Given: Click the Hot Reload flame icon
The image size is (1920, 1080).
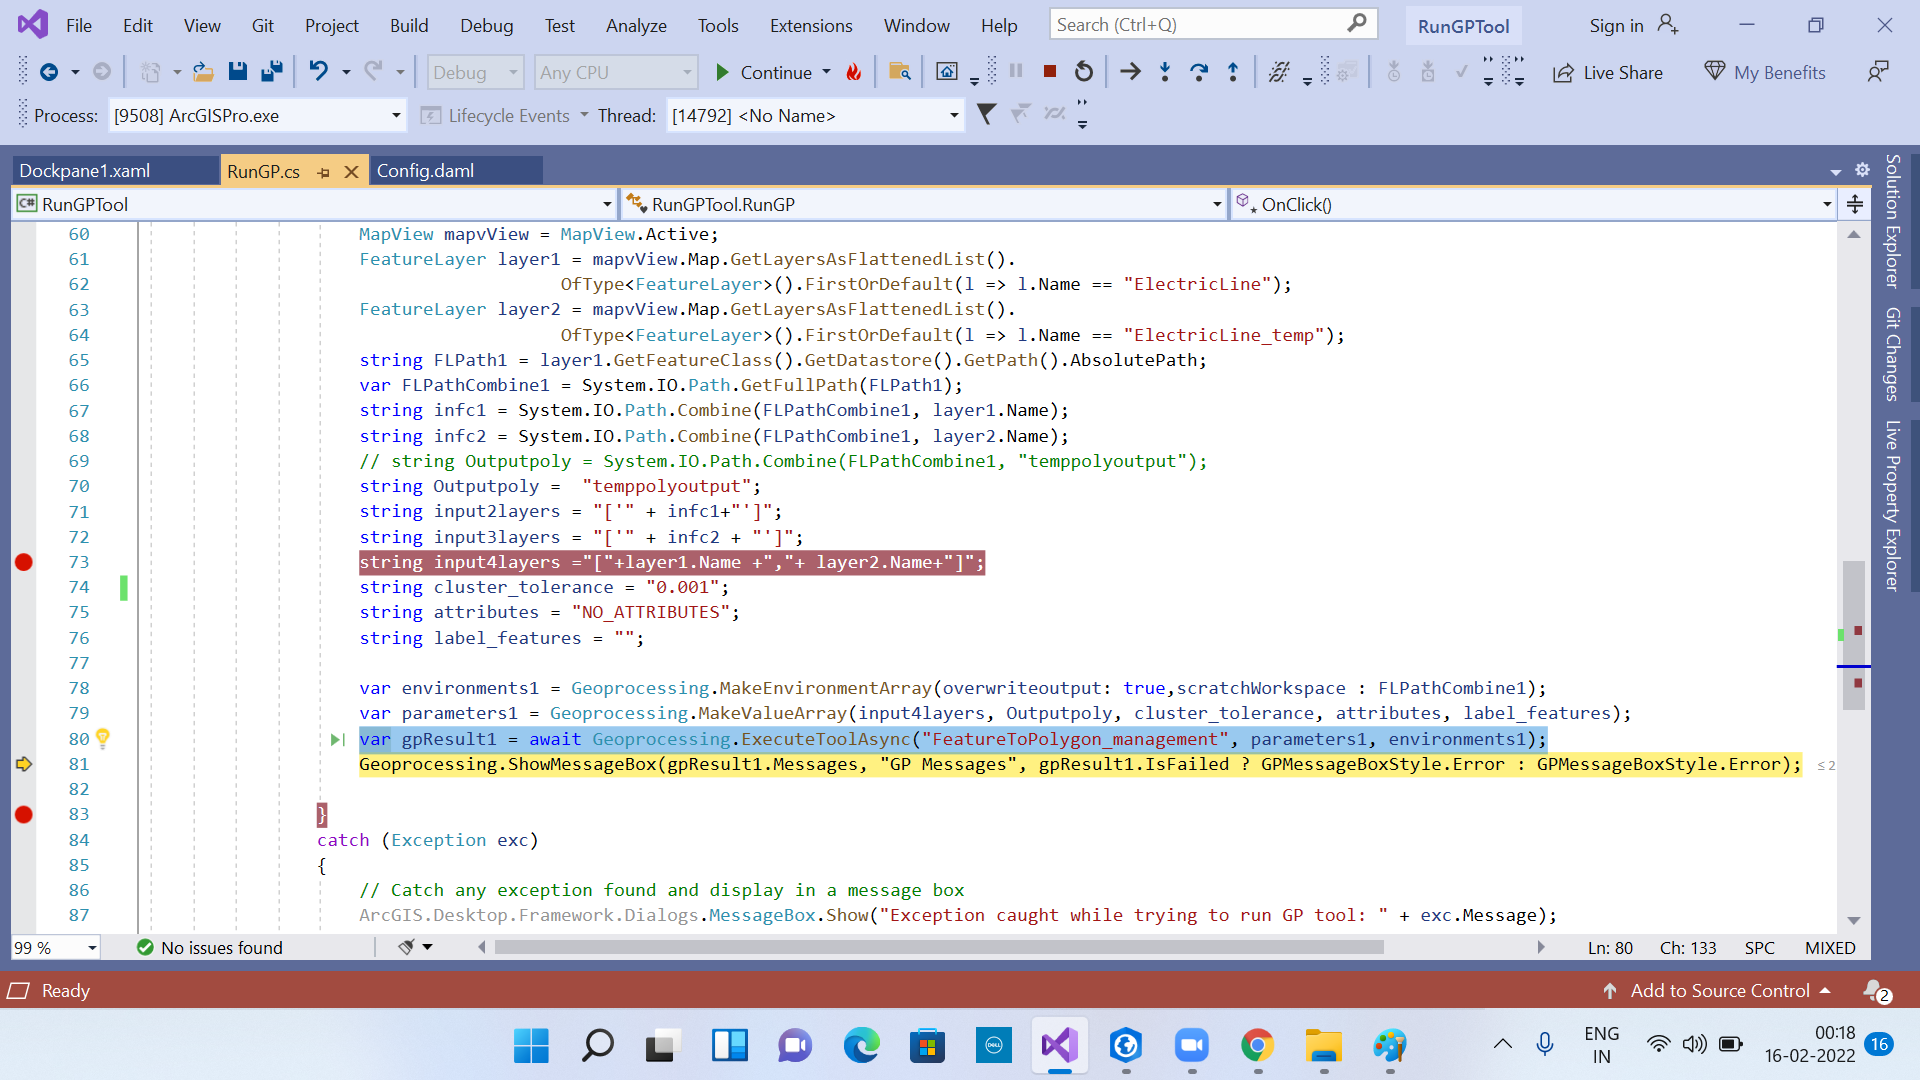Looking at the screenshot, I should (853, 71).
